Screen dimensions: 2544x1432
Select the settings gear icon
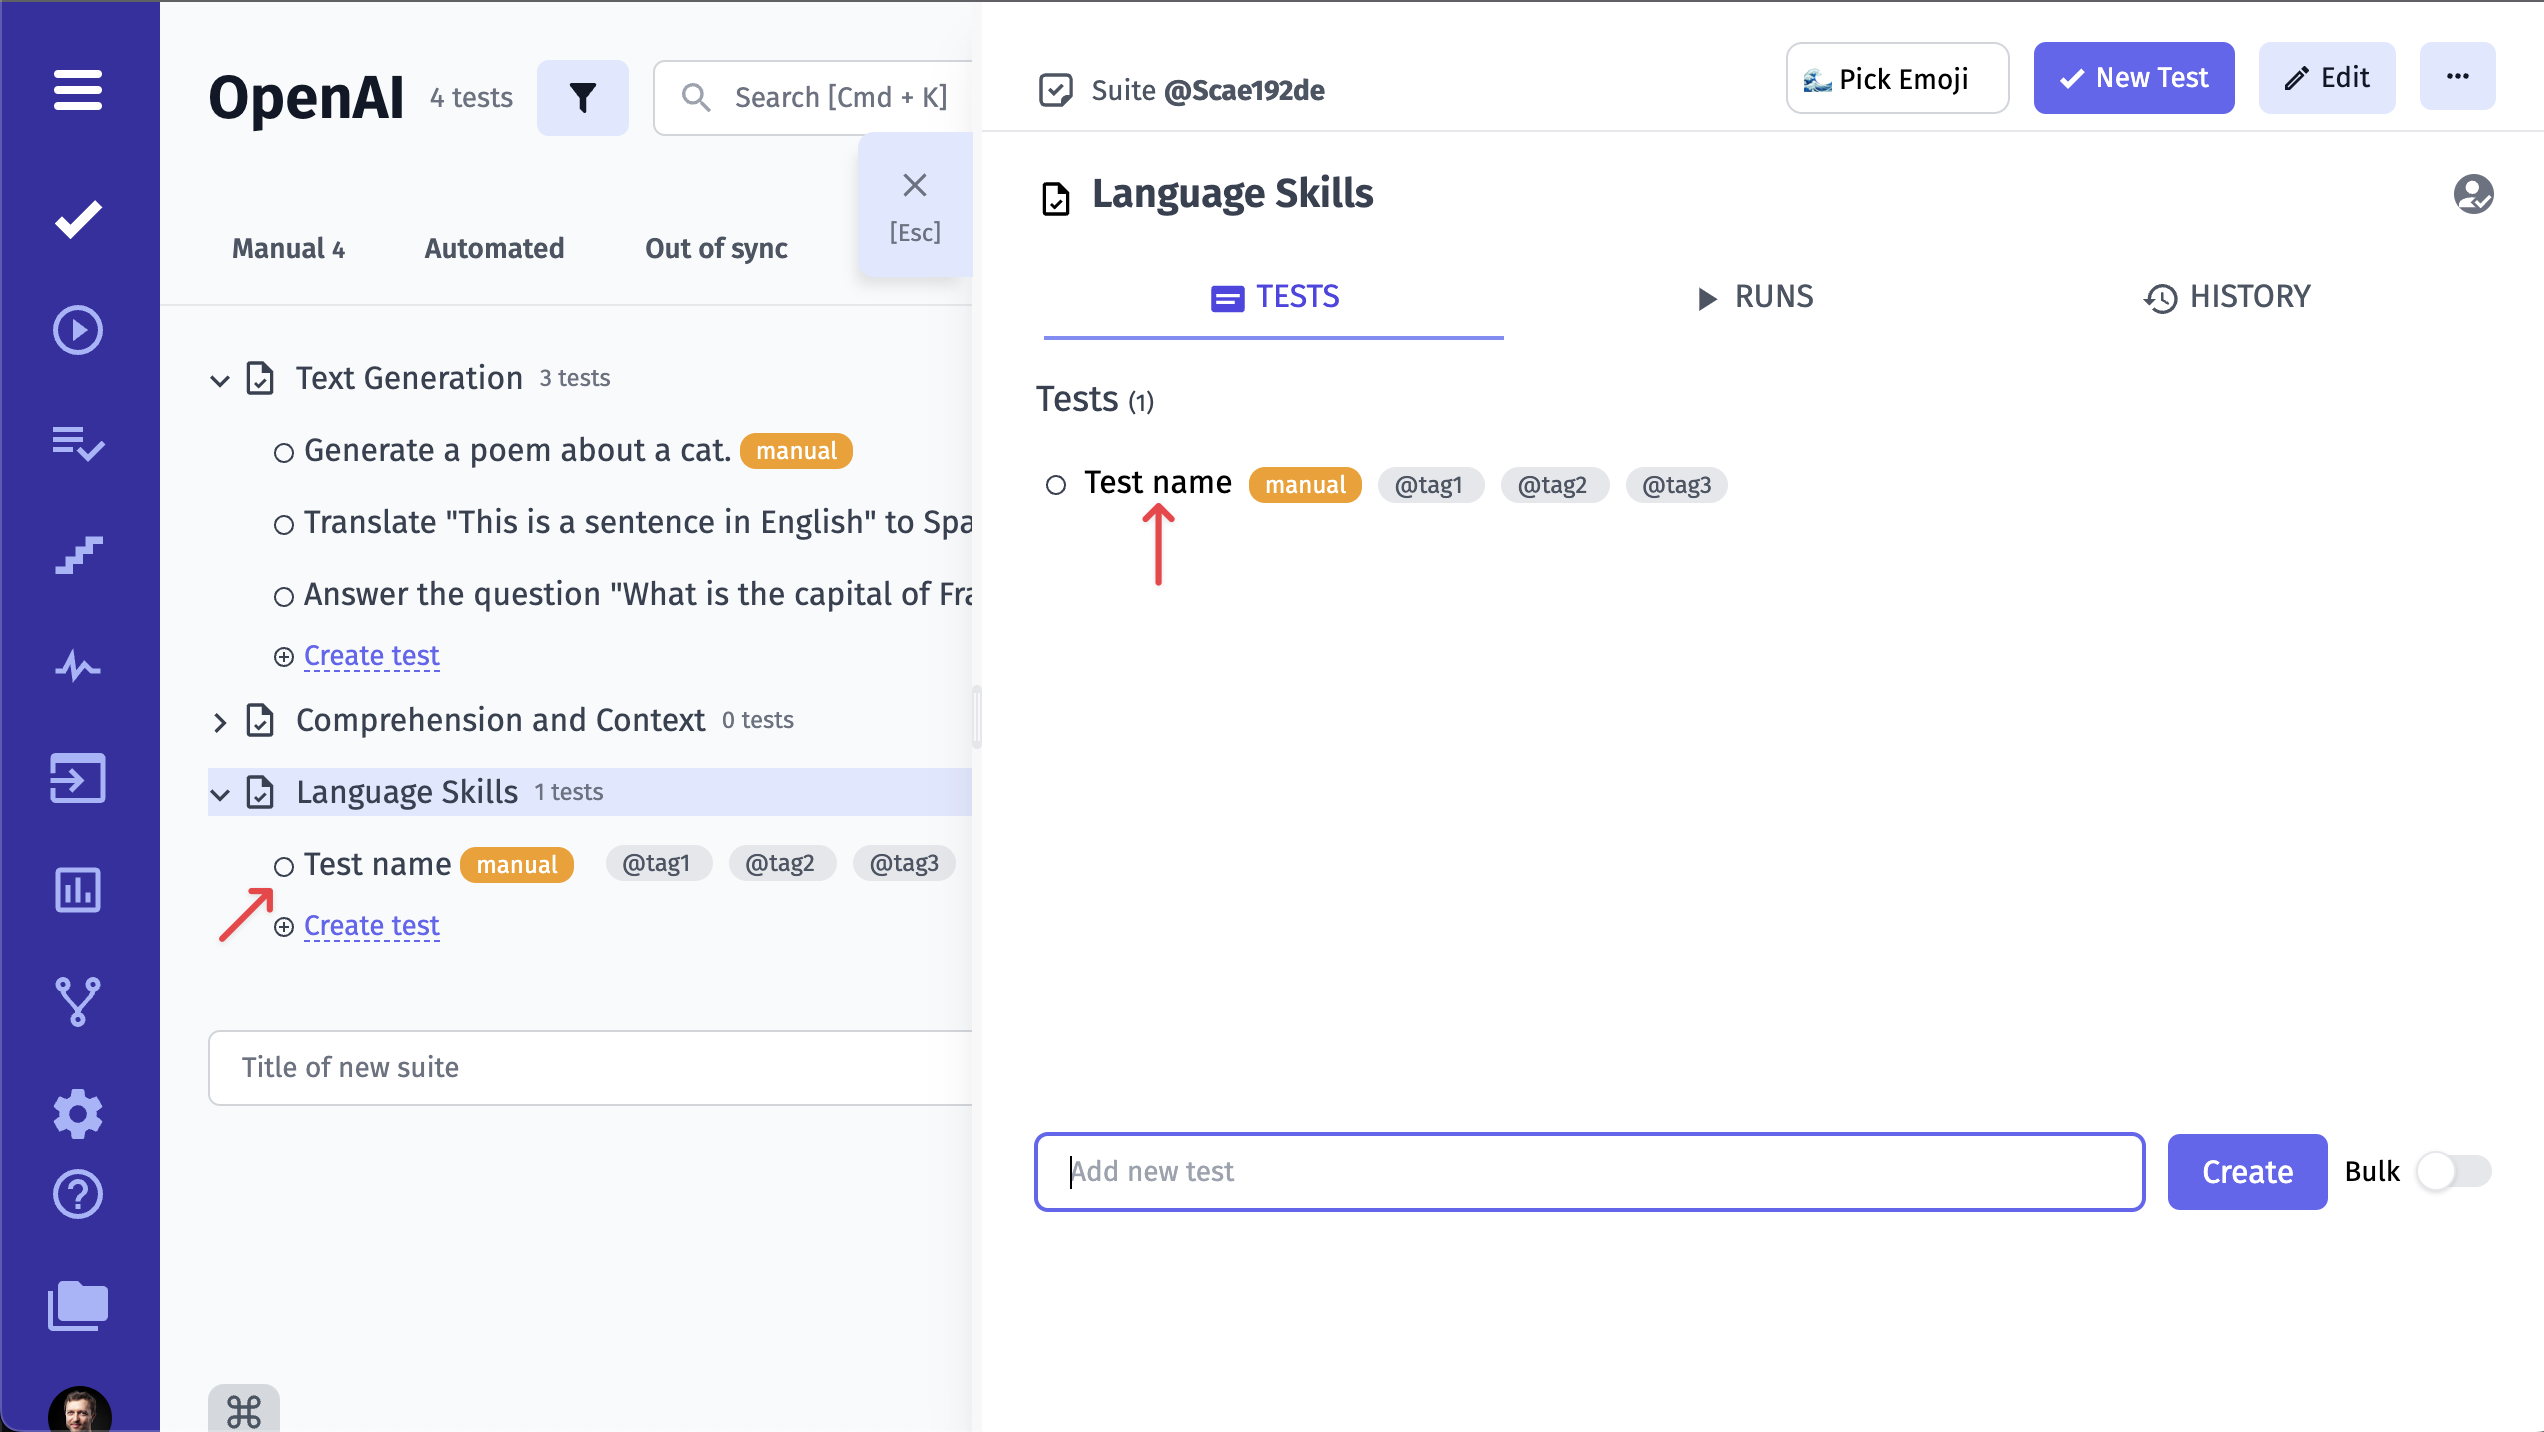click(79, 1114)
